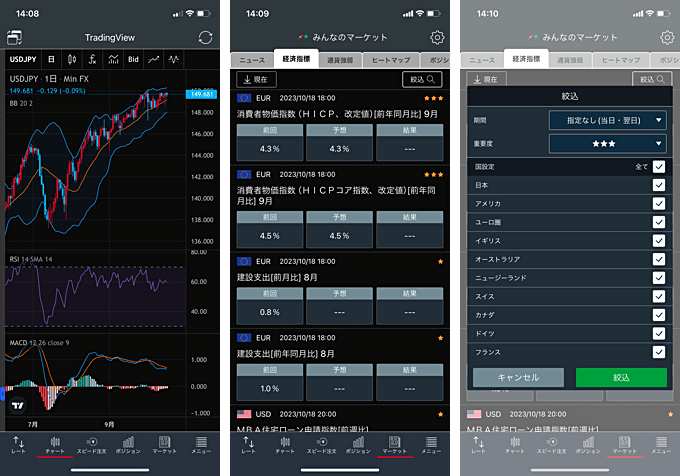Viewport: 680px width, 476px height.
Task: Open the fx indicators icon
Action: [90, 60]
